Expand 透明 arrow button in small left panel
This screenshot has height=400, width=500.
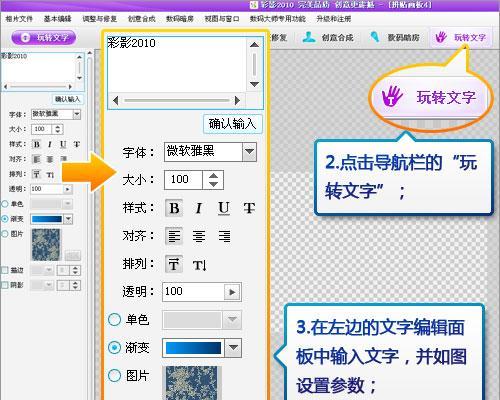68,189
